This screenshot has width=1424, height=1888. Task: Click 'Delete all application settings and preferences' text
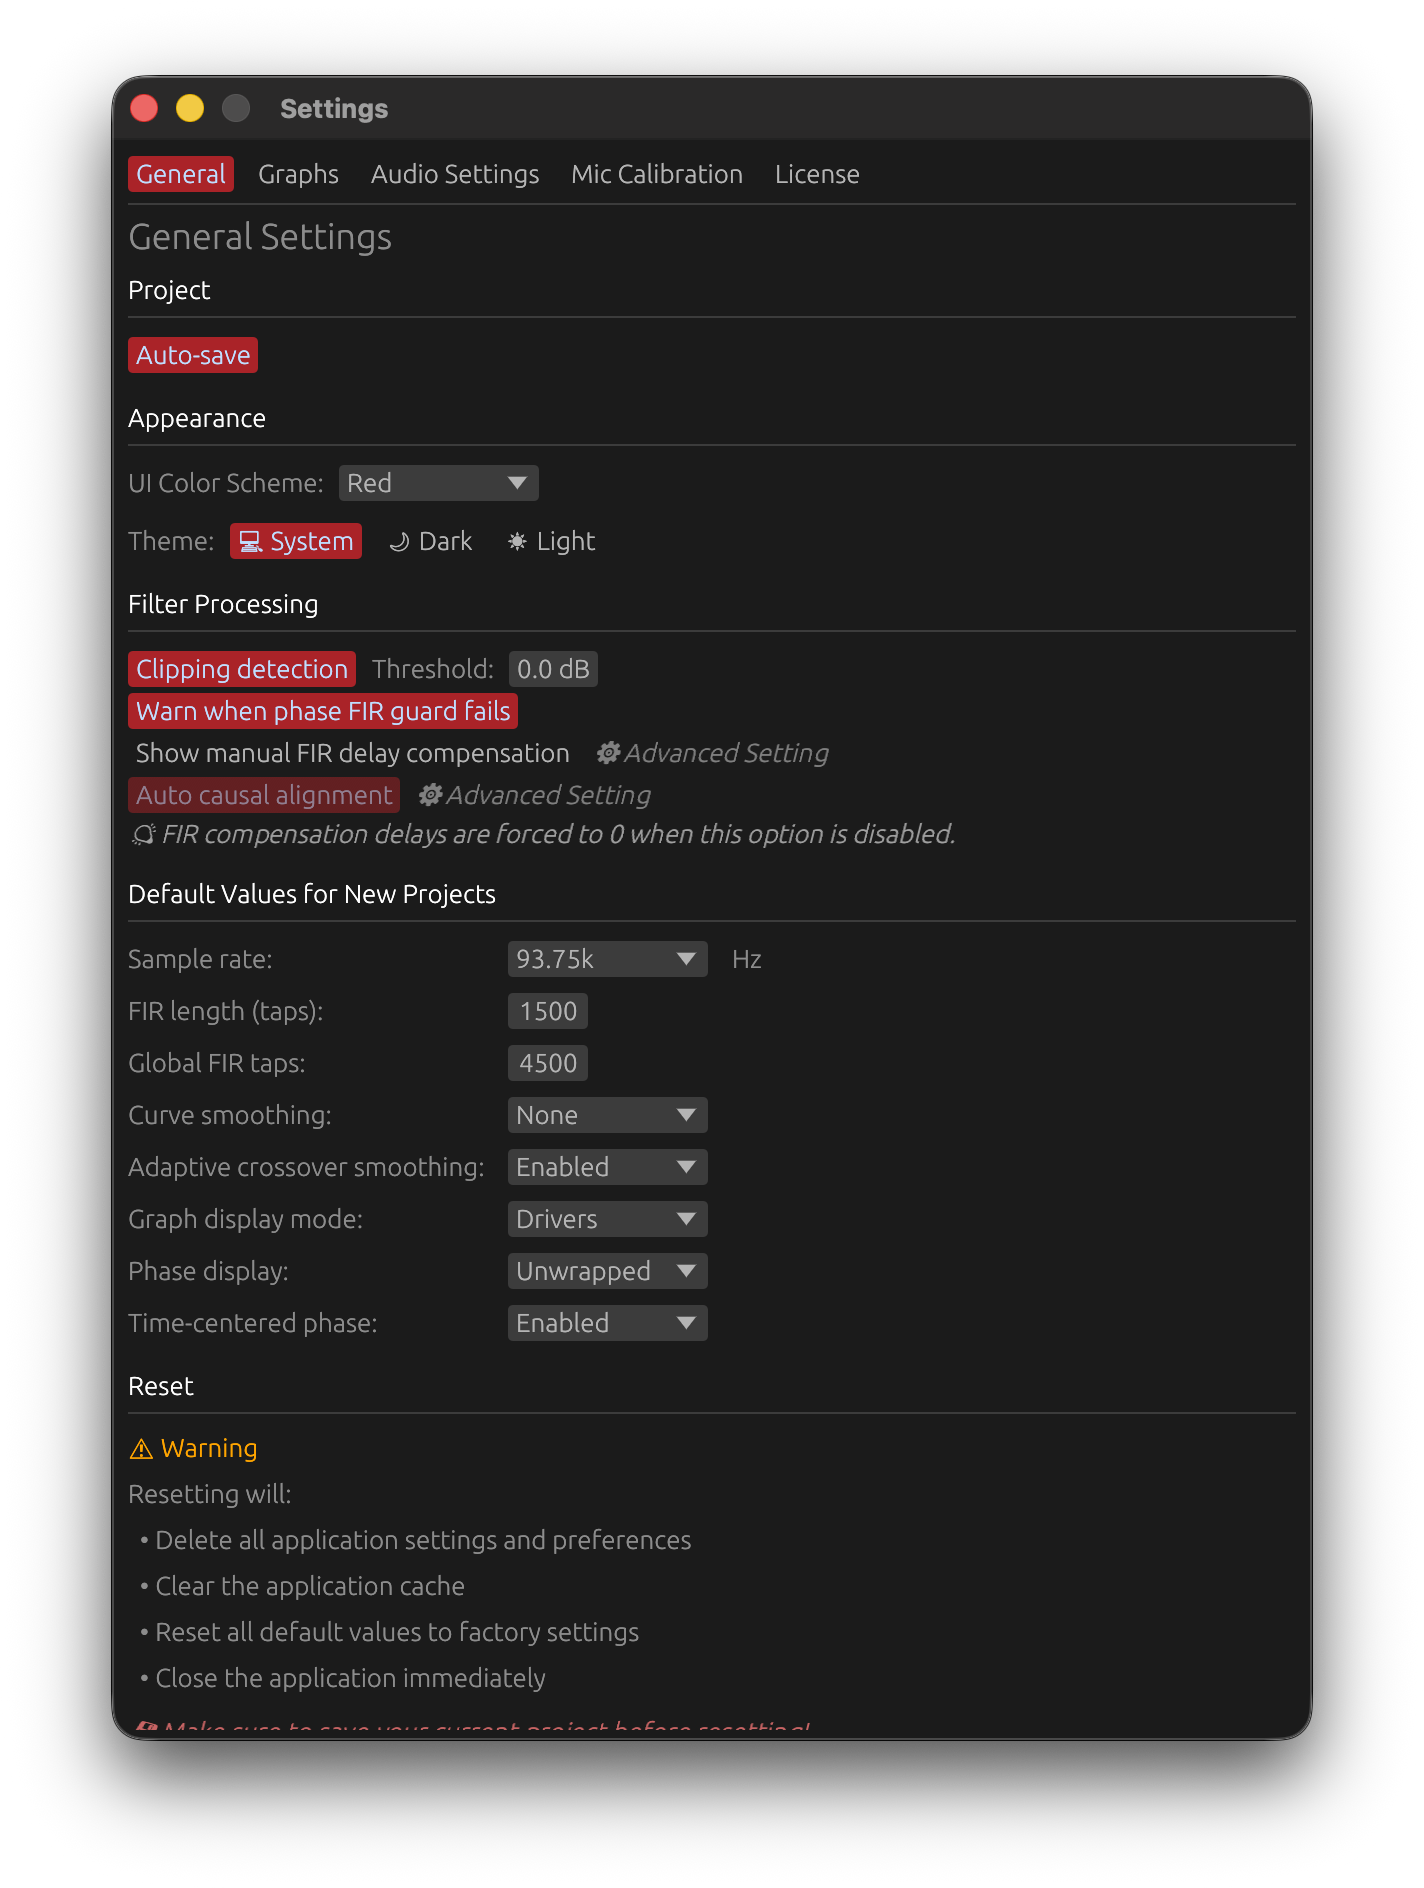click(x=423, y=1540)
